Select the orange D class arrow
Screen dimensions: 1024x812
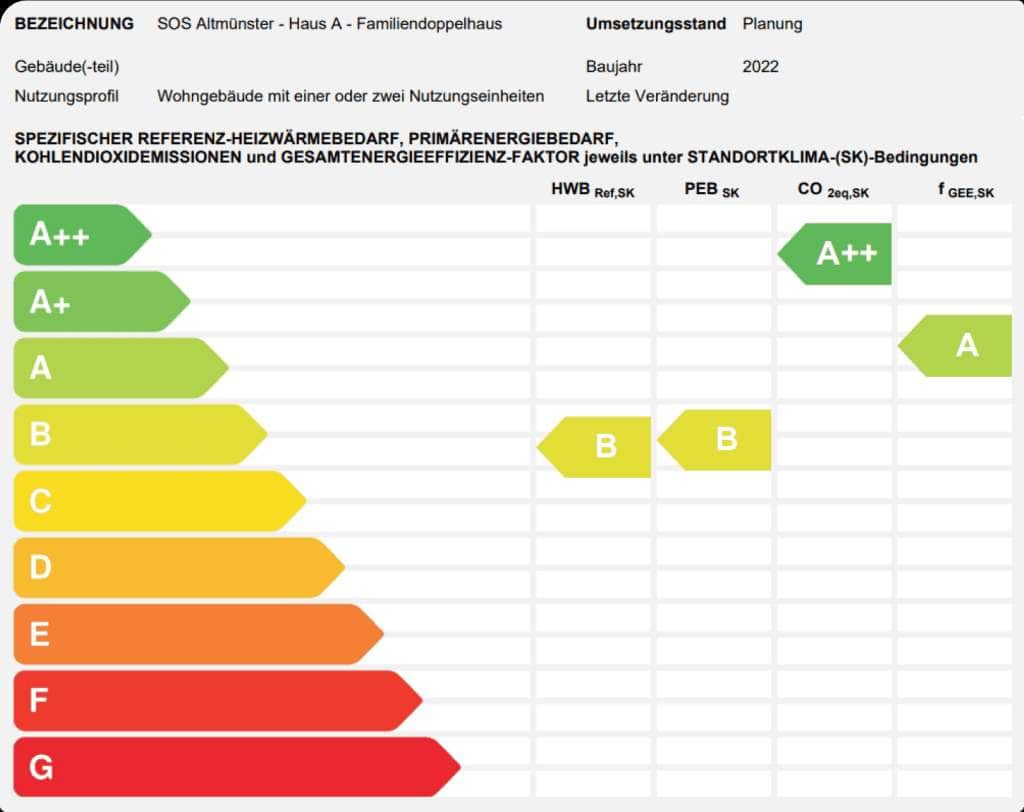[x=177, y=568]
